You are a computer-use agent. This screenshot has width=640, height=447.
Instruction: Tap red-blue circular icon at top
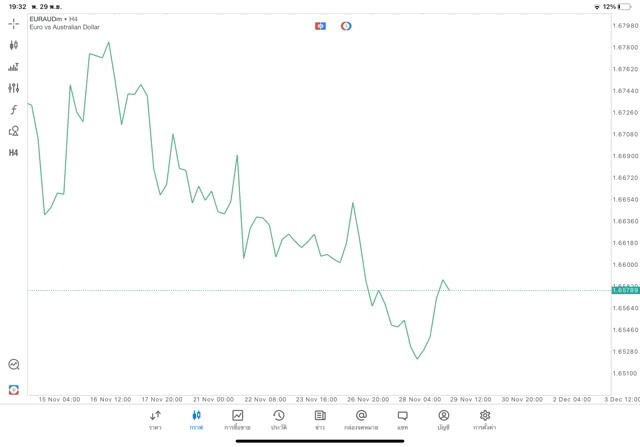click(x=346, y=26)
